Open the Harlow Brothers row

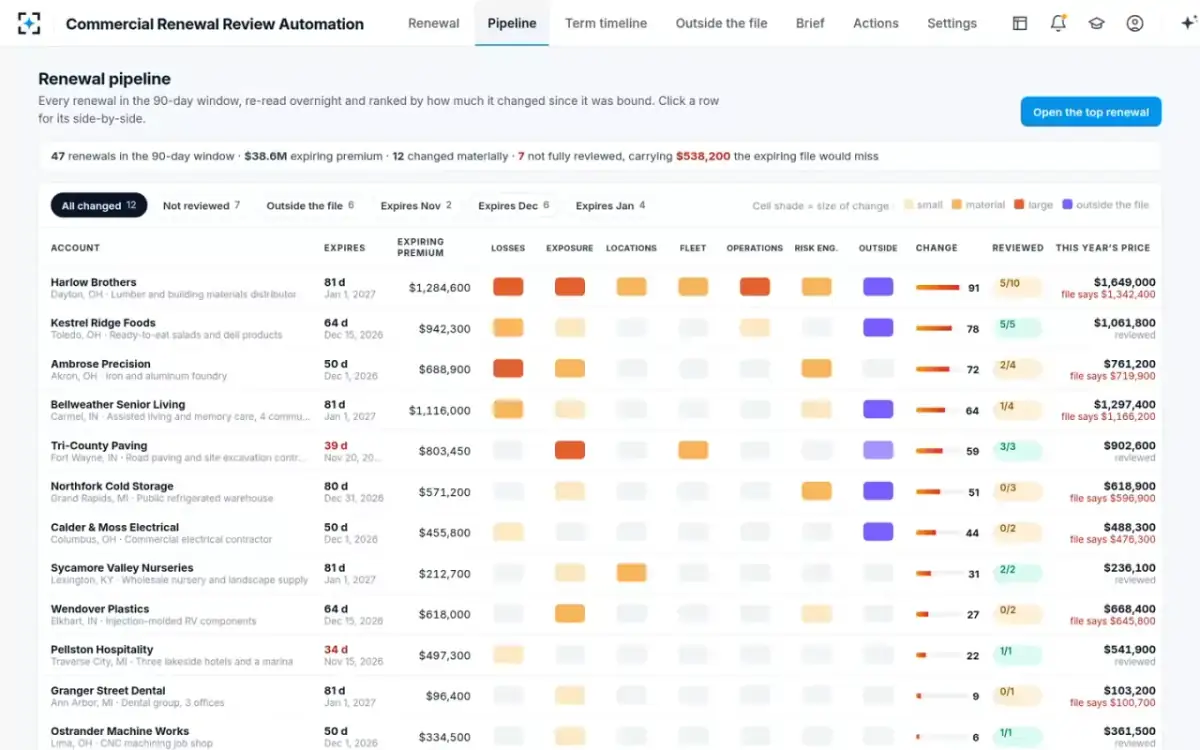click(x=600, y=288)
